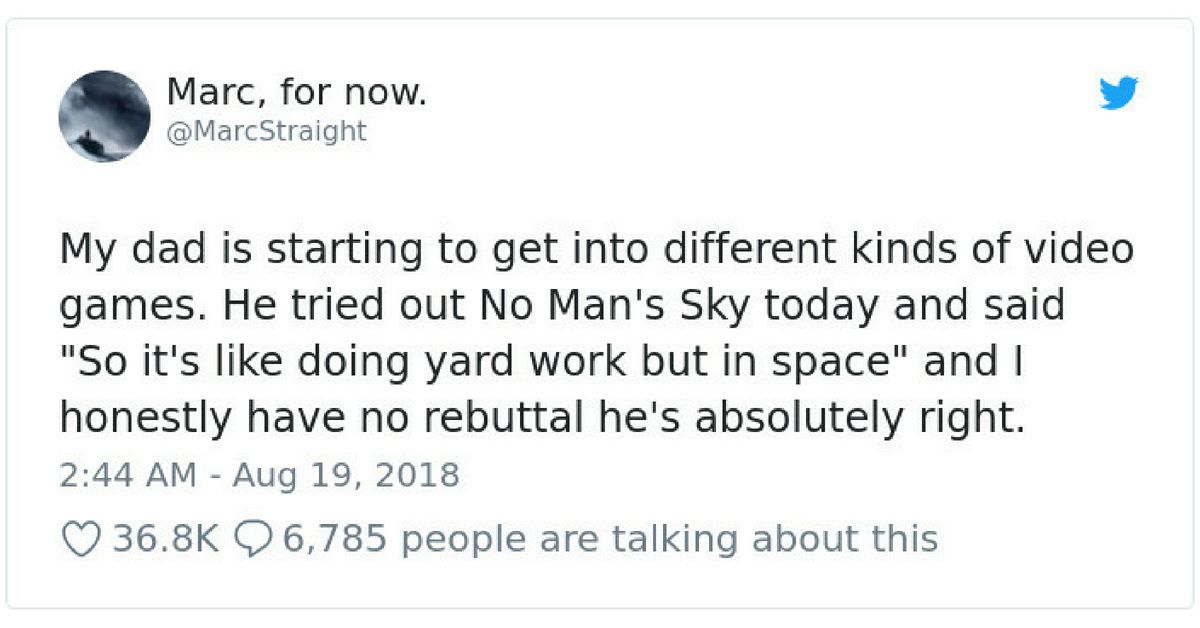Like the tweet with the heart icon
1200x628 pixels.
pos(81,539)
